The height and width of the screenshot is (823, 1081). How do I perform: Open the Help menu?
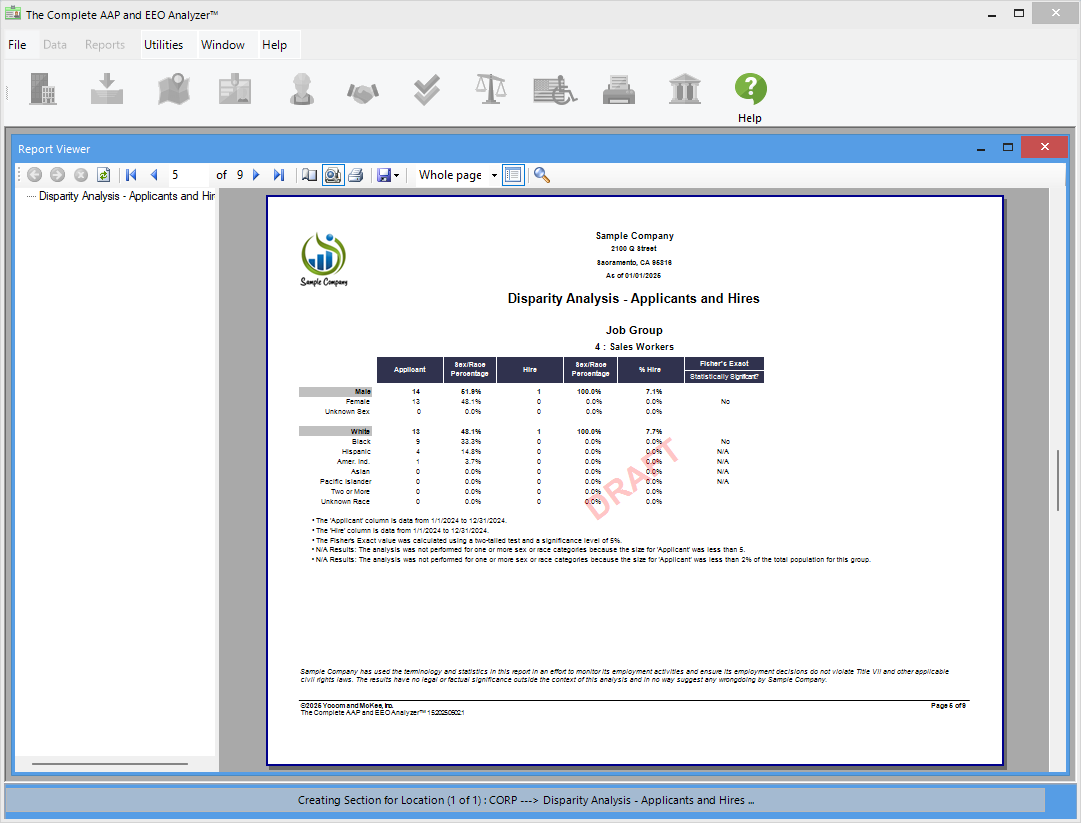pos(274,45)
